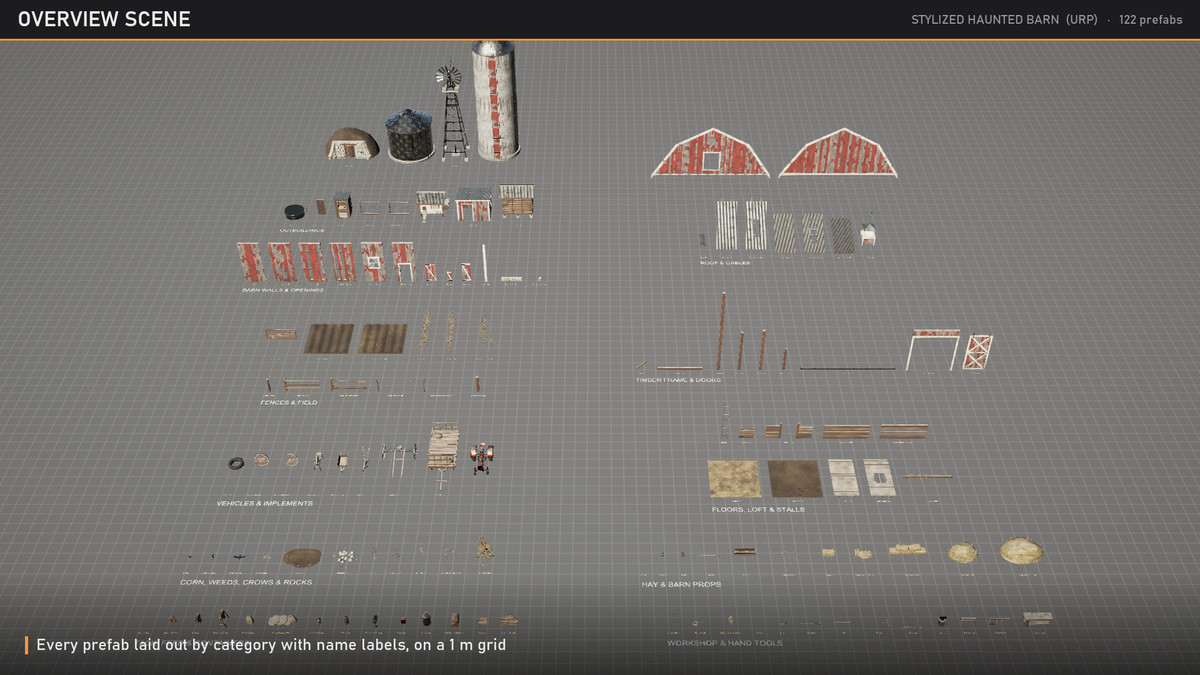Click the black tire in Vehicles row
Image resolution: width=1200 pixels, height=675 pixels.
(x=236, y=463)
